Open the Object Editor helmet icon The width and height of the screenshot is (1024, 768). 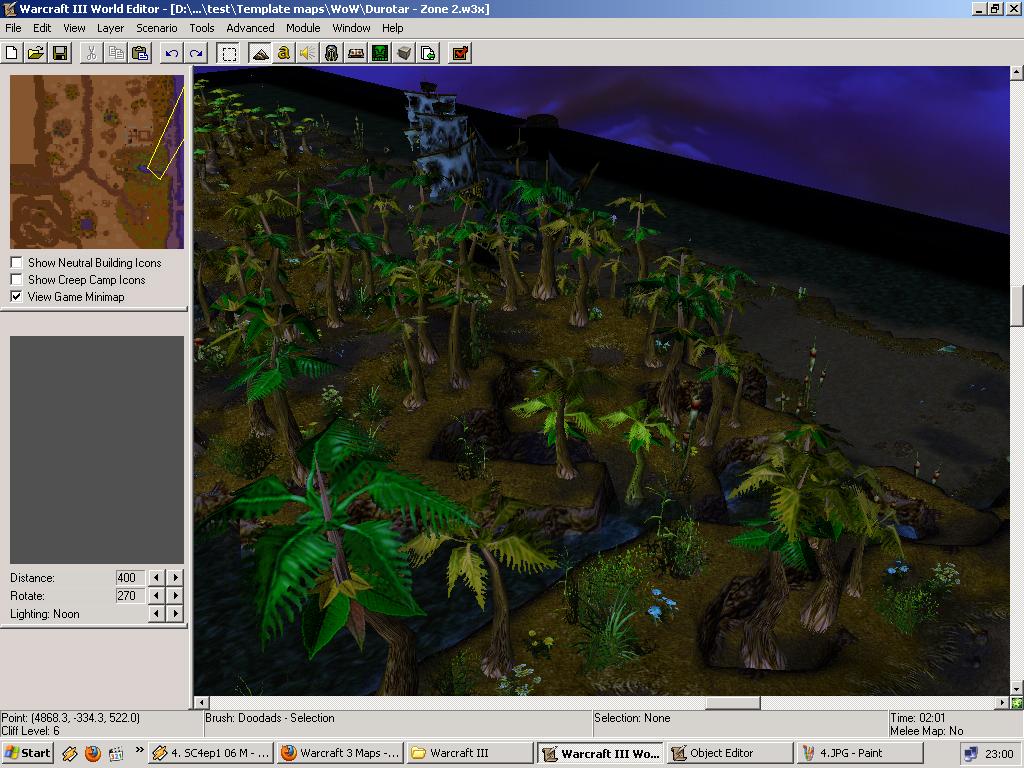(332, 53)
